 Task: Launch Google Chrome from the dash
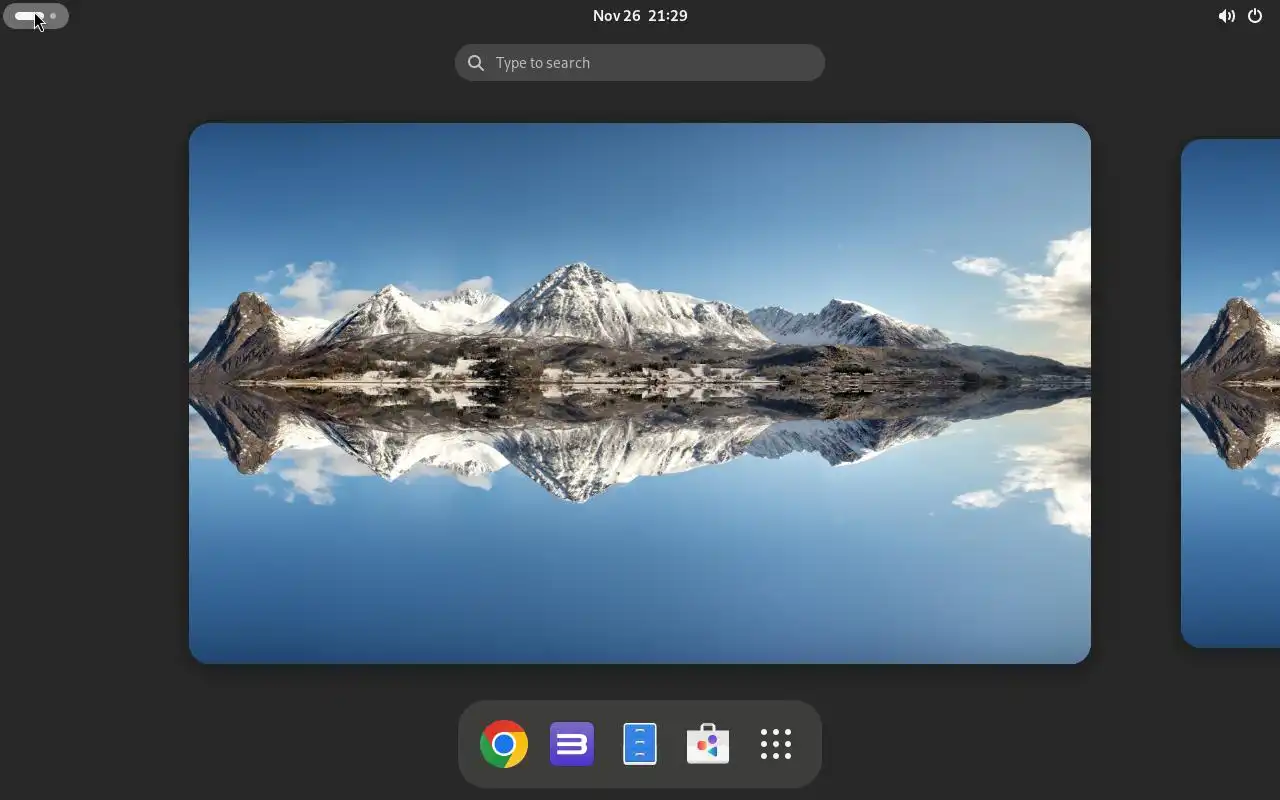(x=504, y=744)
